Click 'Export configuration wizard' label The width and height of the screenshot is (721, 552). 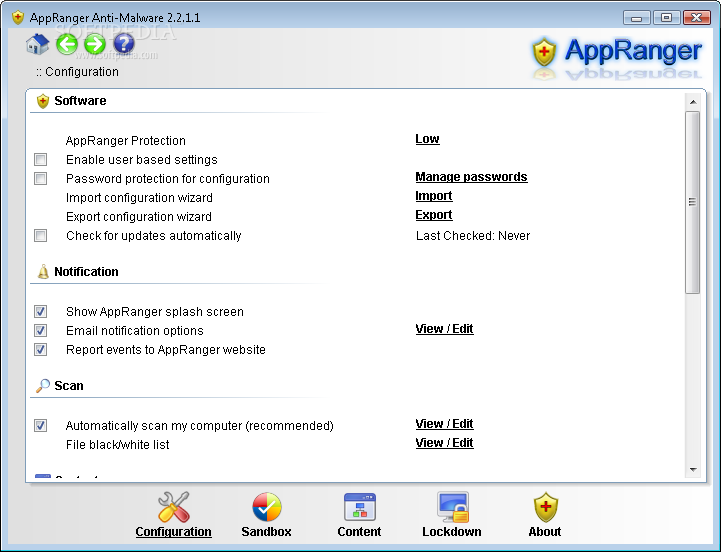tap(138, 217)
